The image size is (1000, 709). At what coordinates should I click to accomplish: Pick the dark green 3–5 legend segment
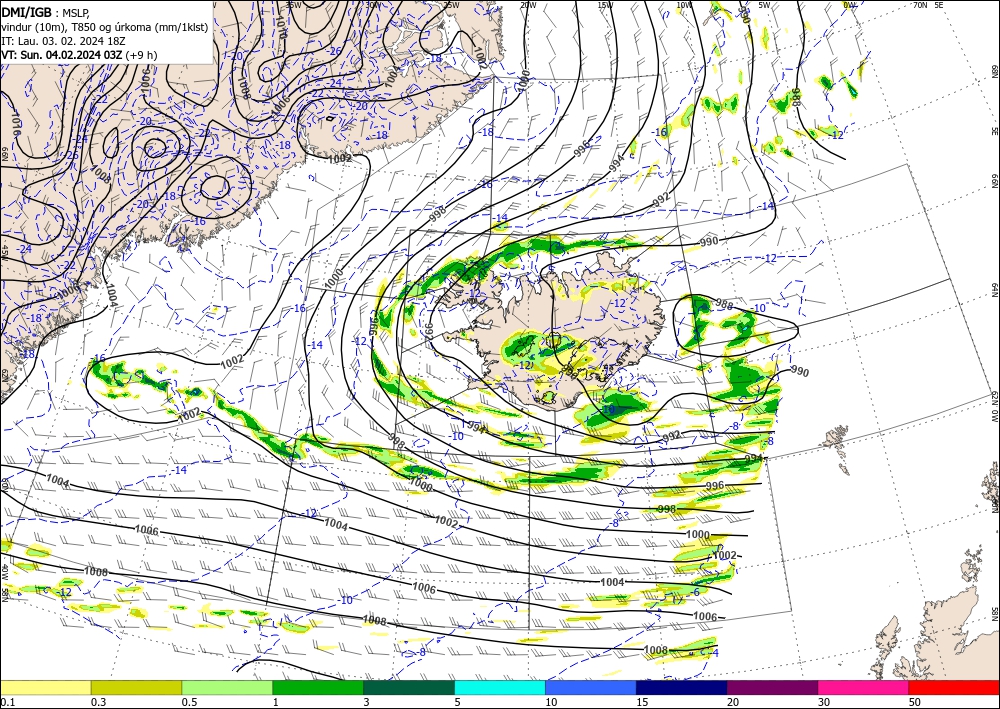click(409, 687)
